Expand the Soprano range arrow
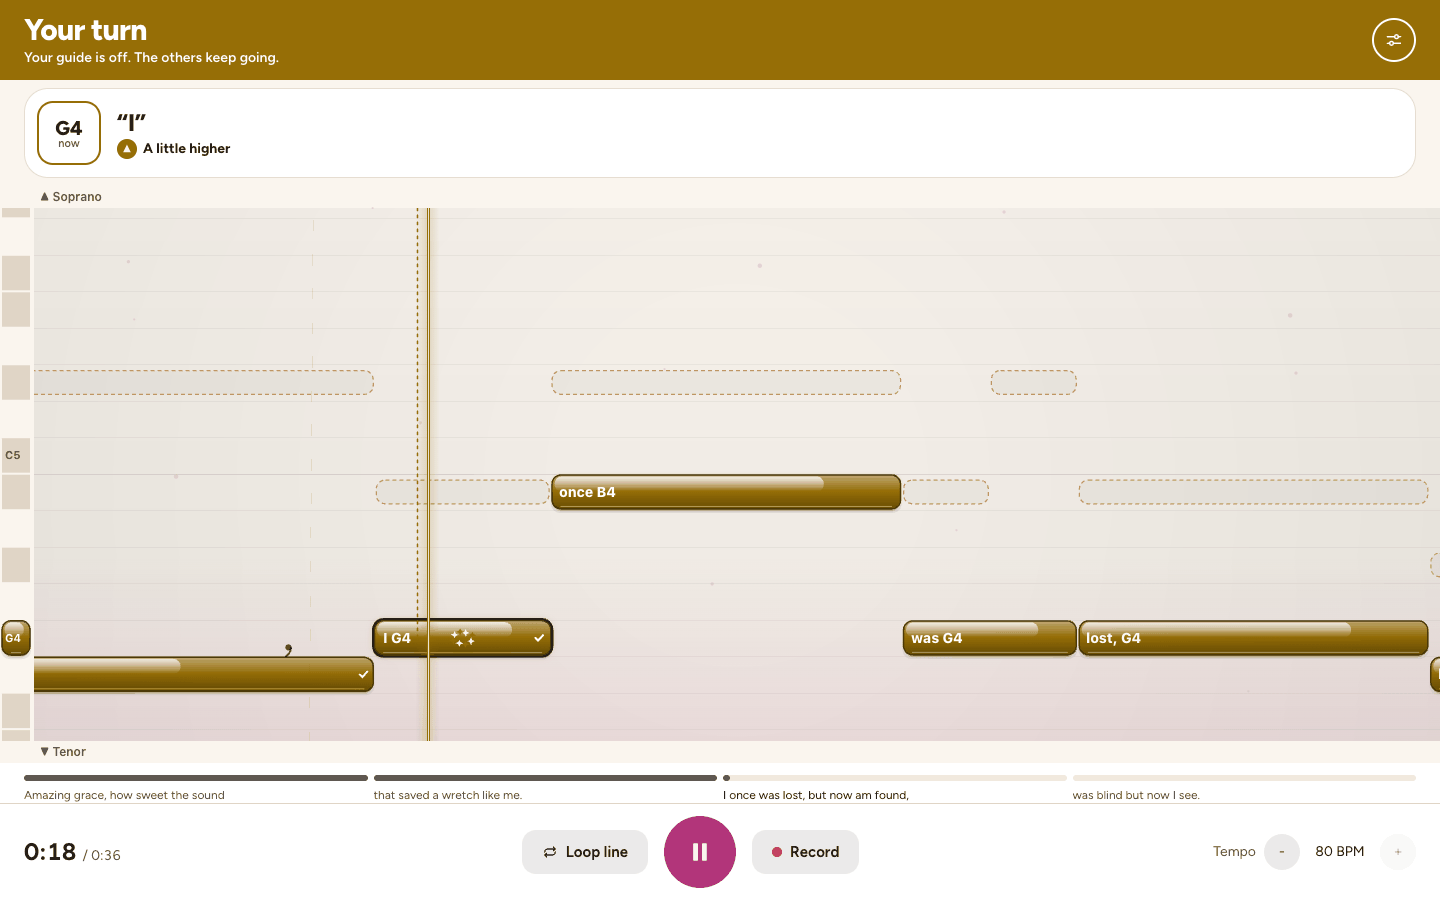The width and height of the screenshot is (1440, 900). pyautogui.click(x=45, y=197)
